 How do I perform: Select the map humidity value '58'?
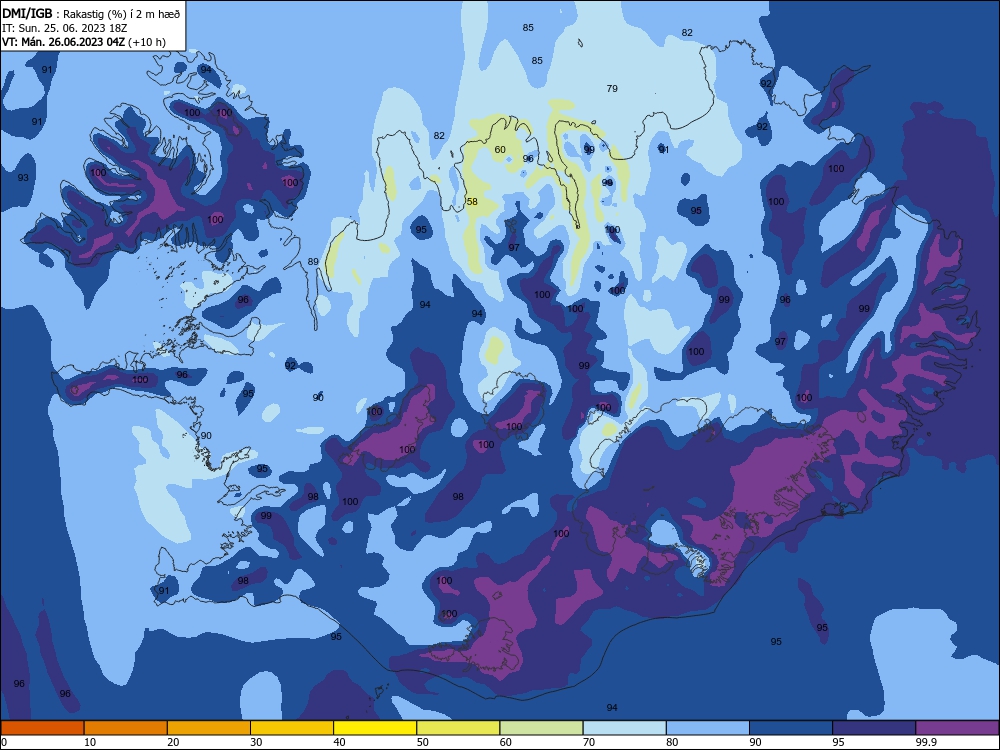click(472, 202)
